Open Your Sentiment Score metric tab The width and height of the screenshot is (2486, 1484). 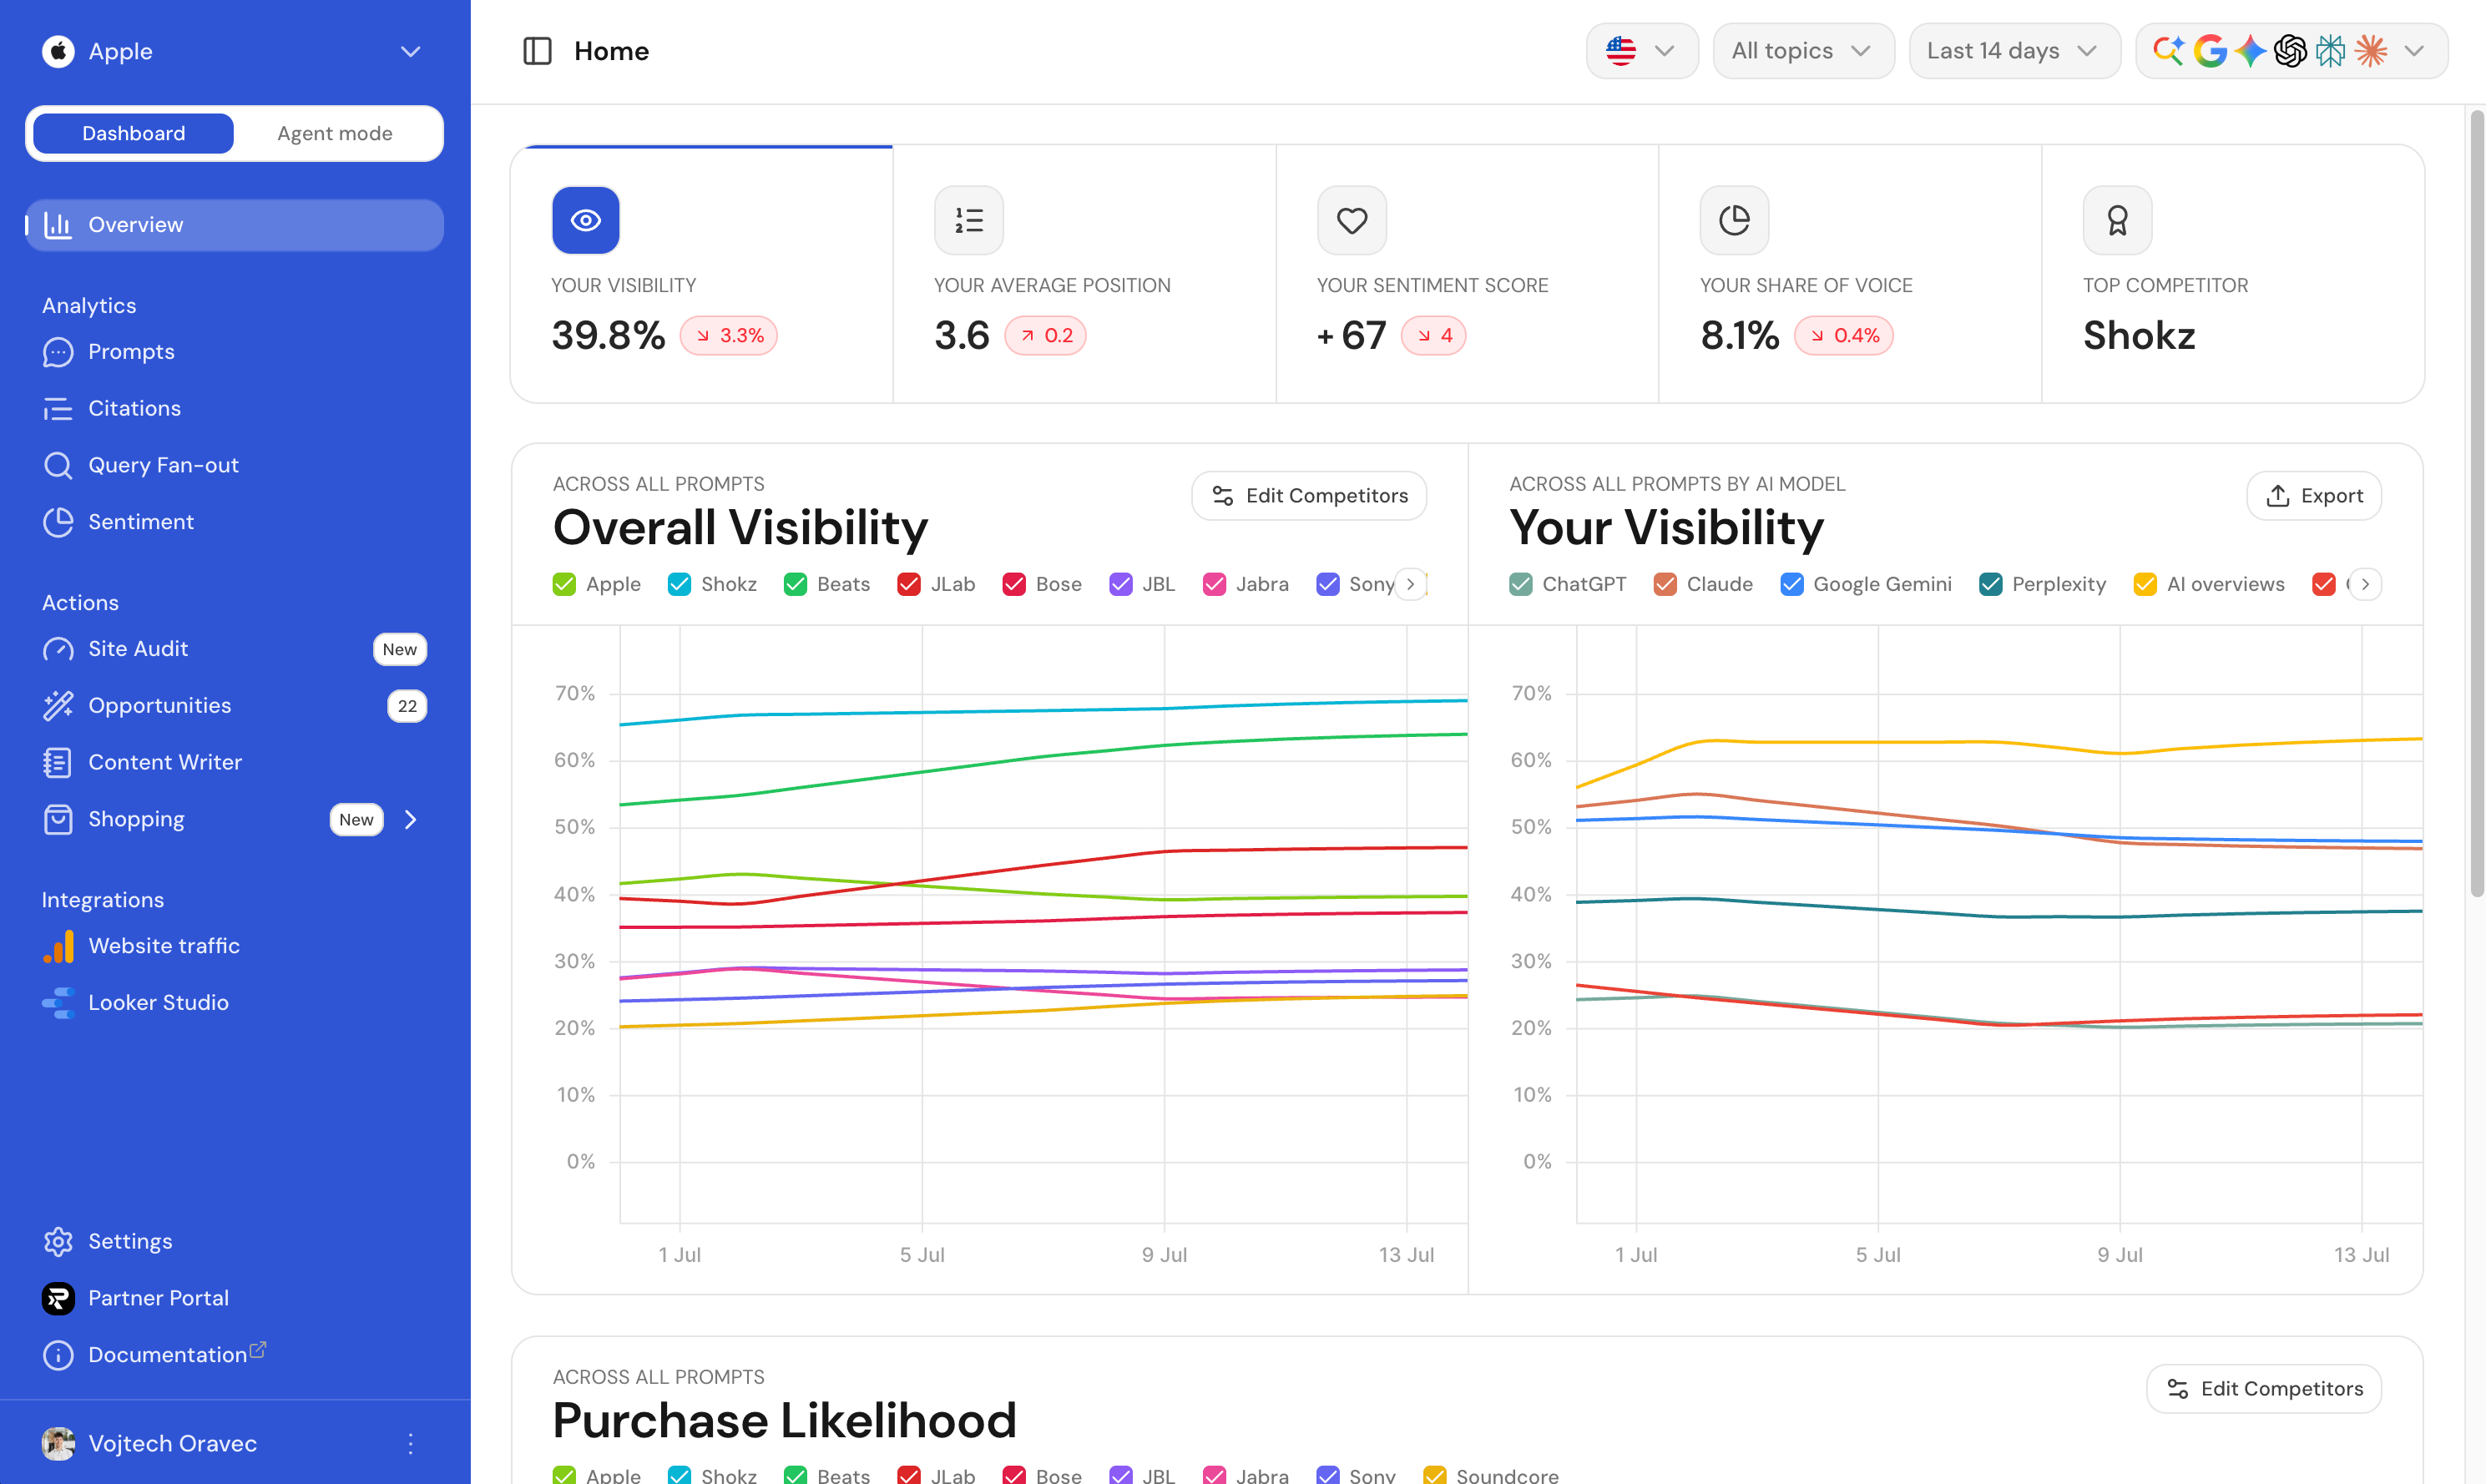(x=1467, y=274)
